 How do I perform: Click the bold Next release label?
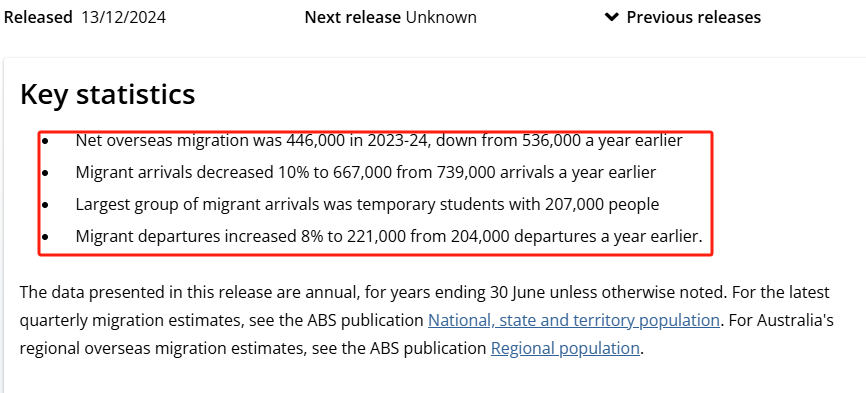click(x=353, y=17)
